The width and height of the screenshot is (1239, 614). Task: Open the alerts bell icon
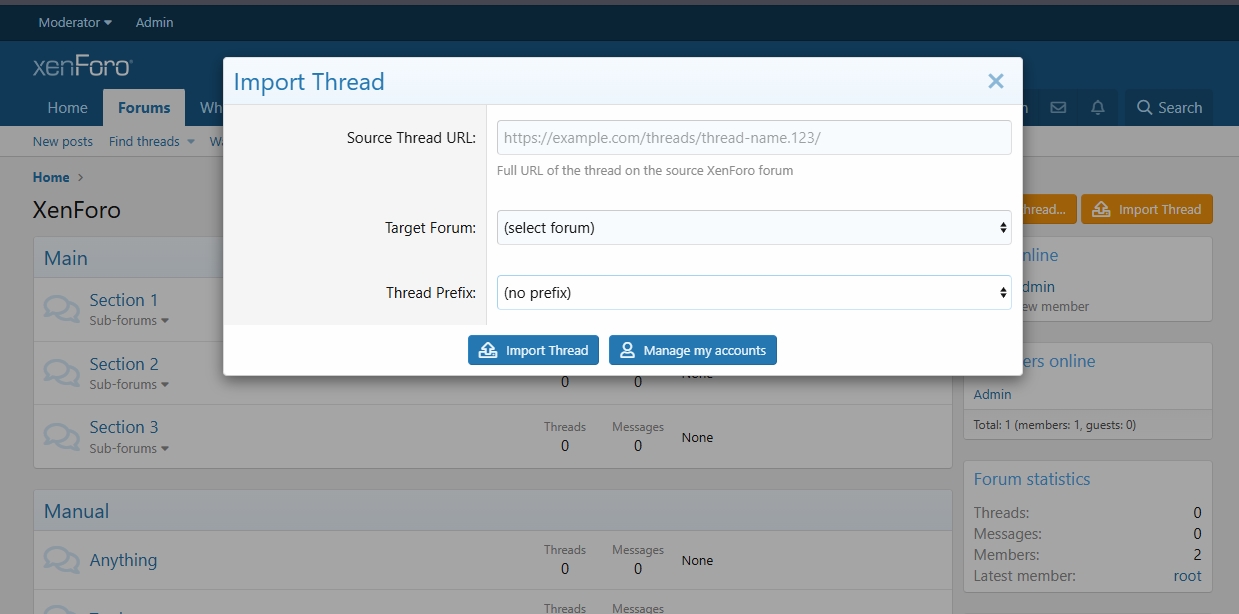coord(1098,108)
